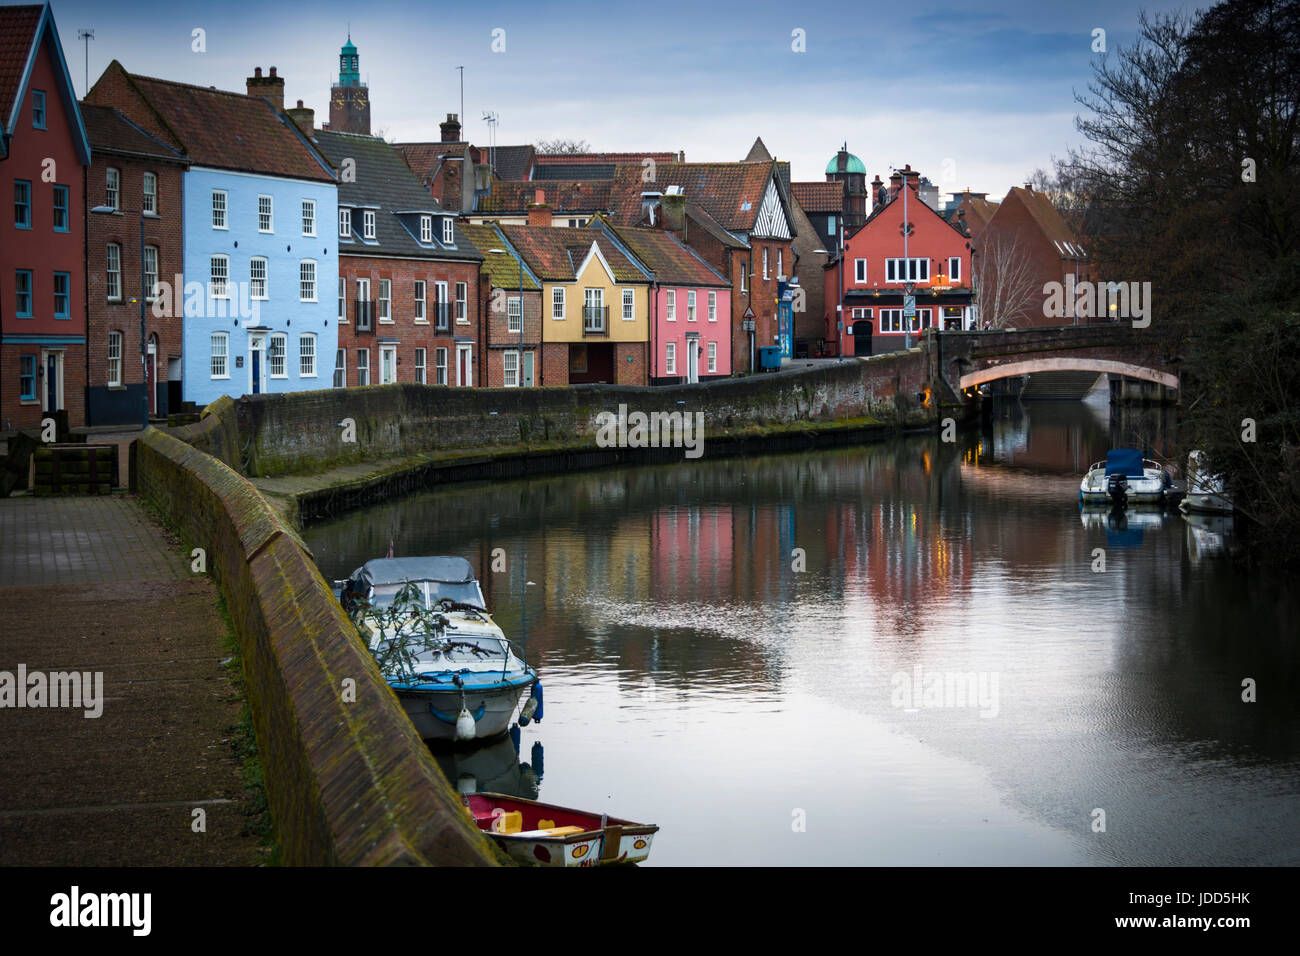Click the alamy logo in black footer bar
Image resolution: width=1300 pixels, height=956 pixels.
101,911
